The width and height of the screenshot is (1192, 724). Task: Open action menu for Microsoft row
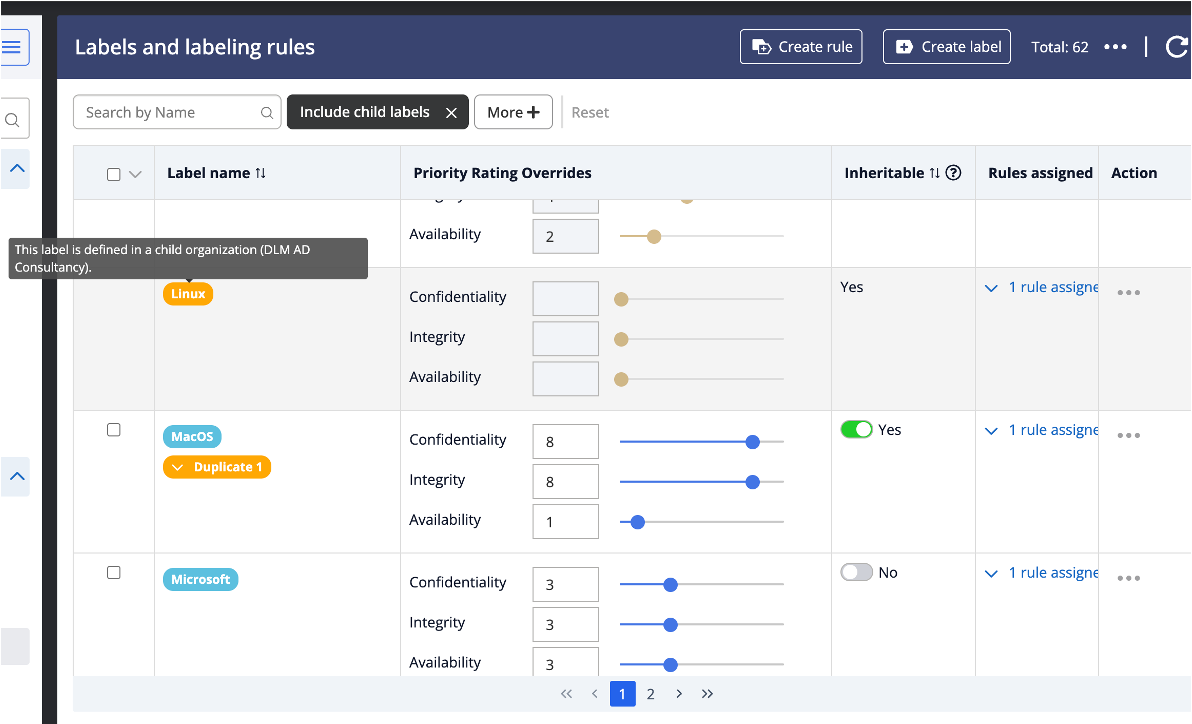1128,579
